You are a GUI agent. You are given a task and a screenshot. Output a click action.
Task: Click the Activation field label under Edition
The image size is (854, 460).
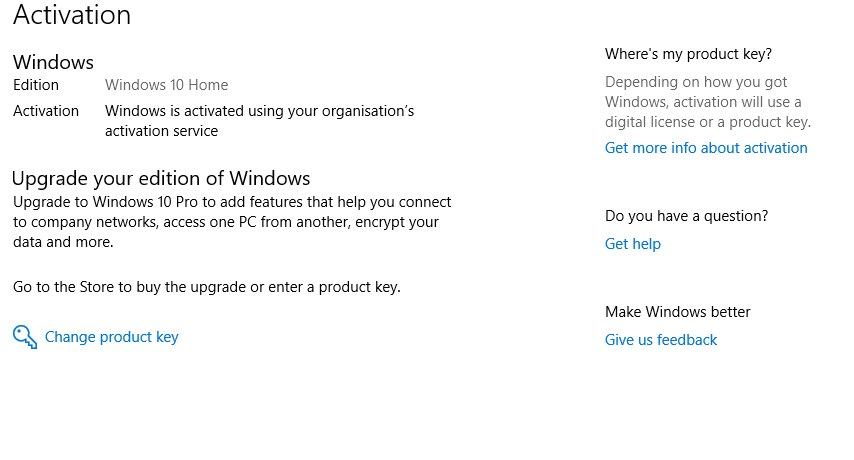click(46, 111)
